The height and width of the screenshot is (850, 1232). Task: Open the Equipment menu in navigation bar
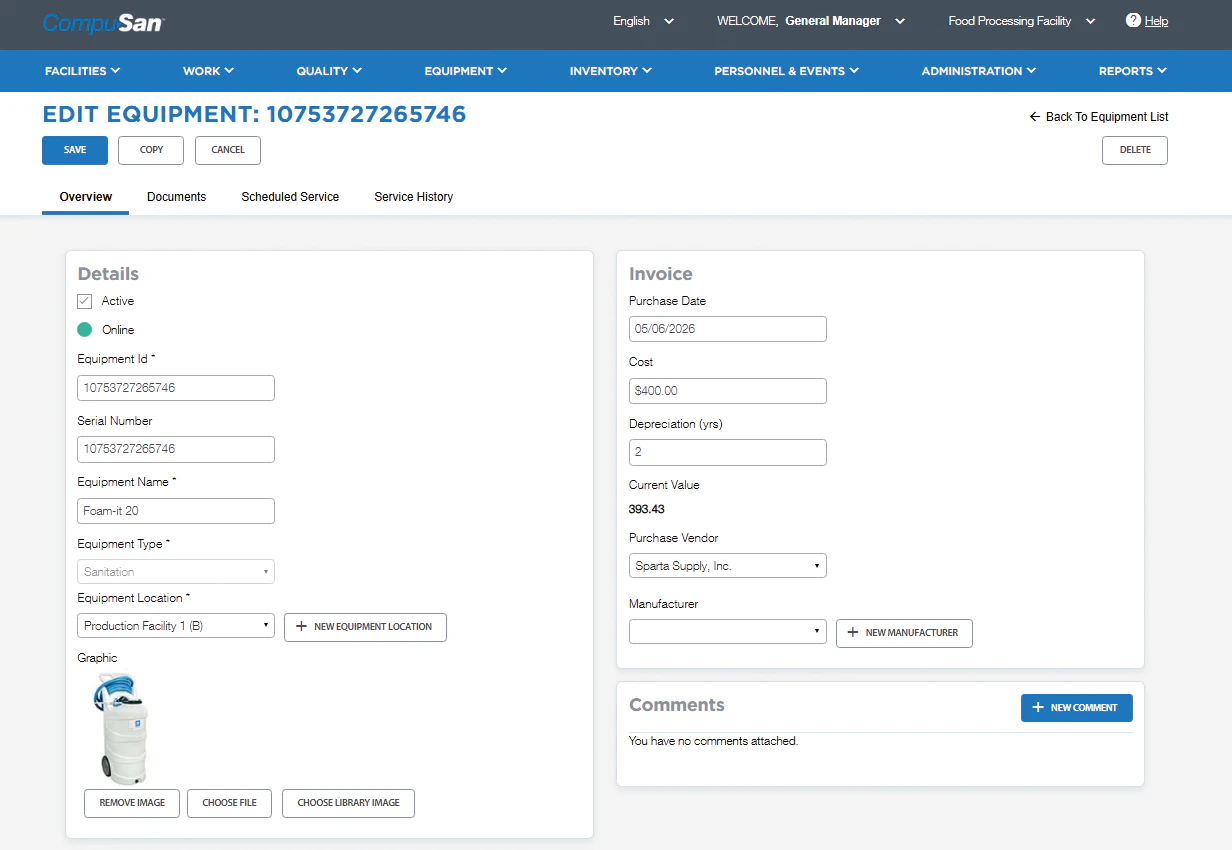(466, 71)
